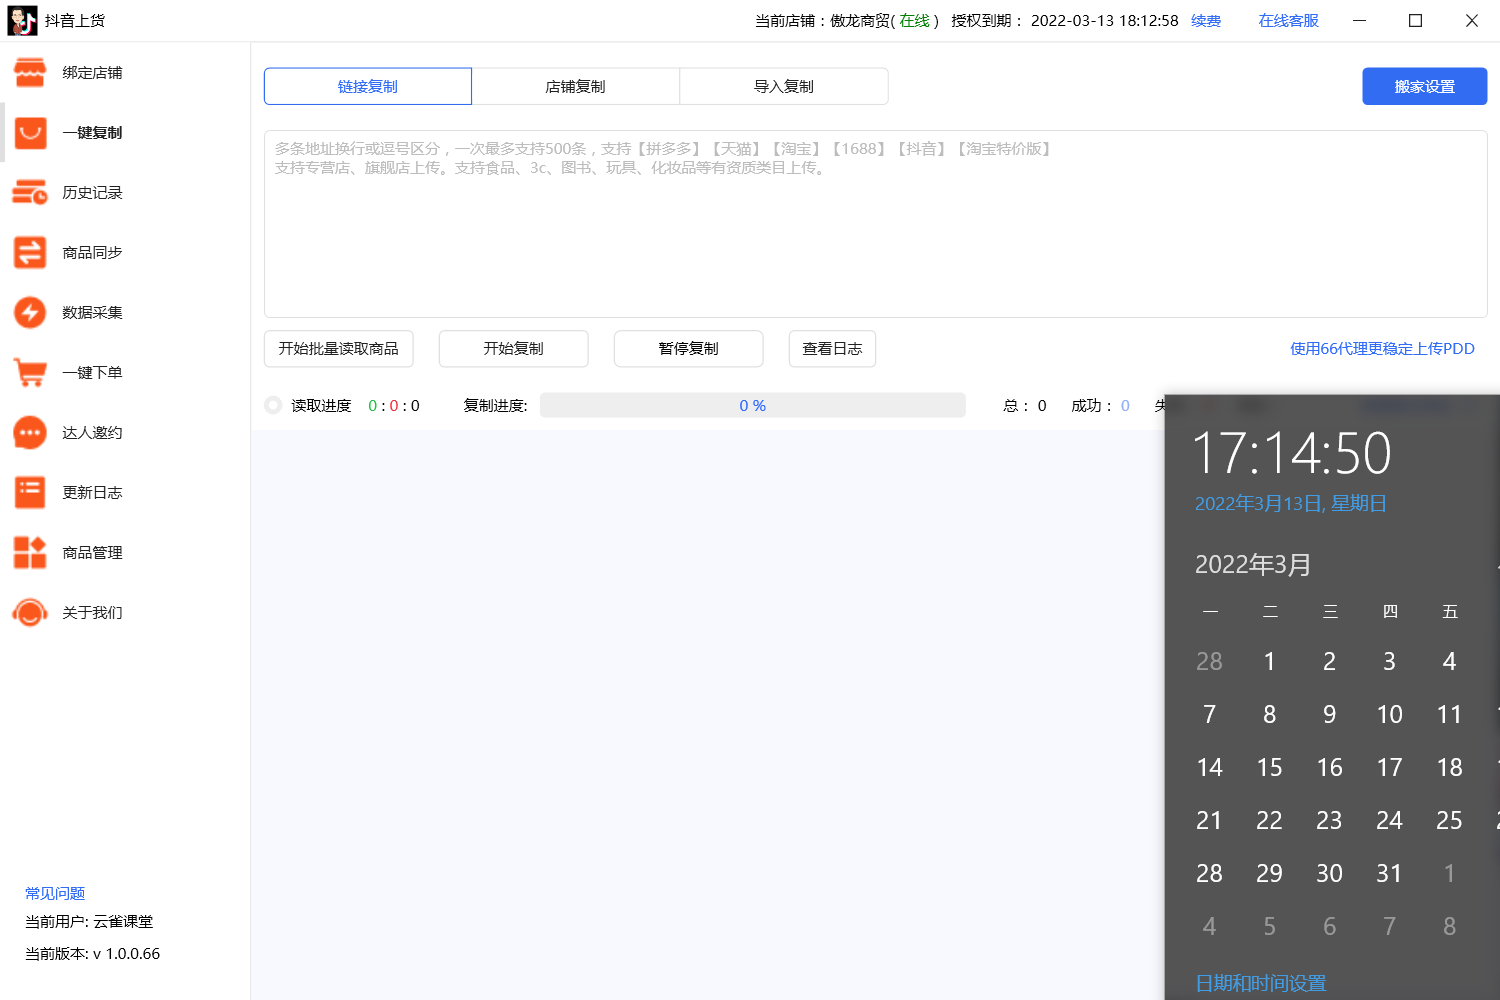Open 历史记录 history icon
This screenshot has width=1500, height=1000.
tap(30, 193)
